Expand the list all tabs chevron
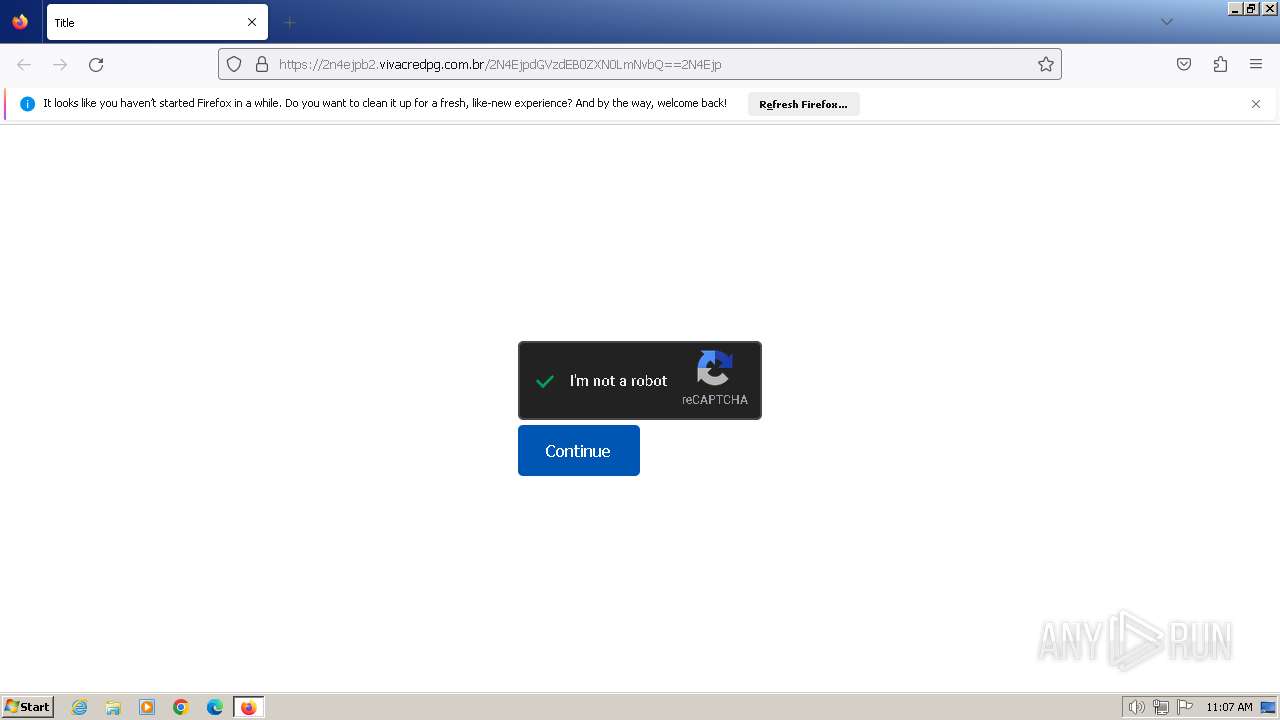 (x=1166, y=22)
